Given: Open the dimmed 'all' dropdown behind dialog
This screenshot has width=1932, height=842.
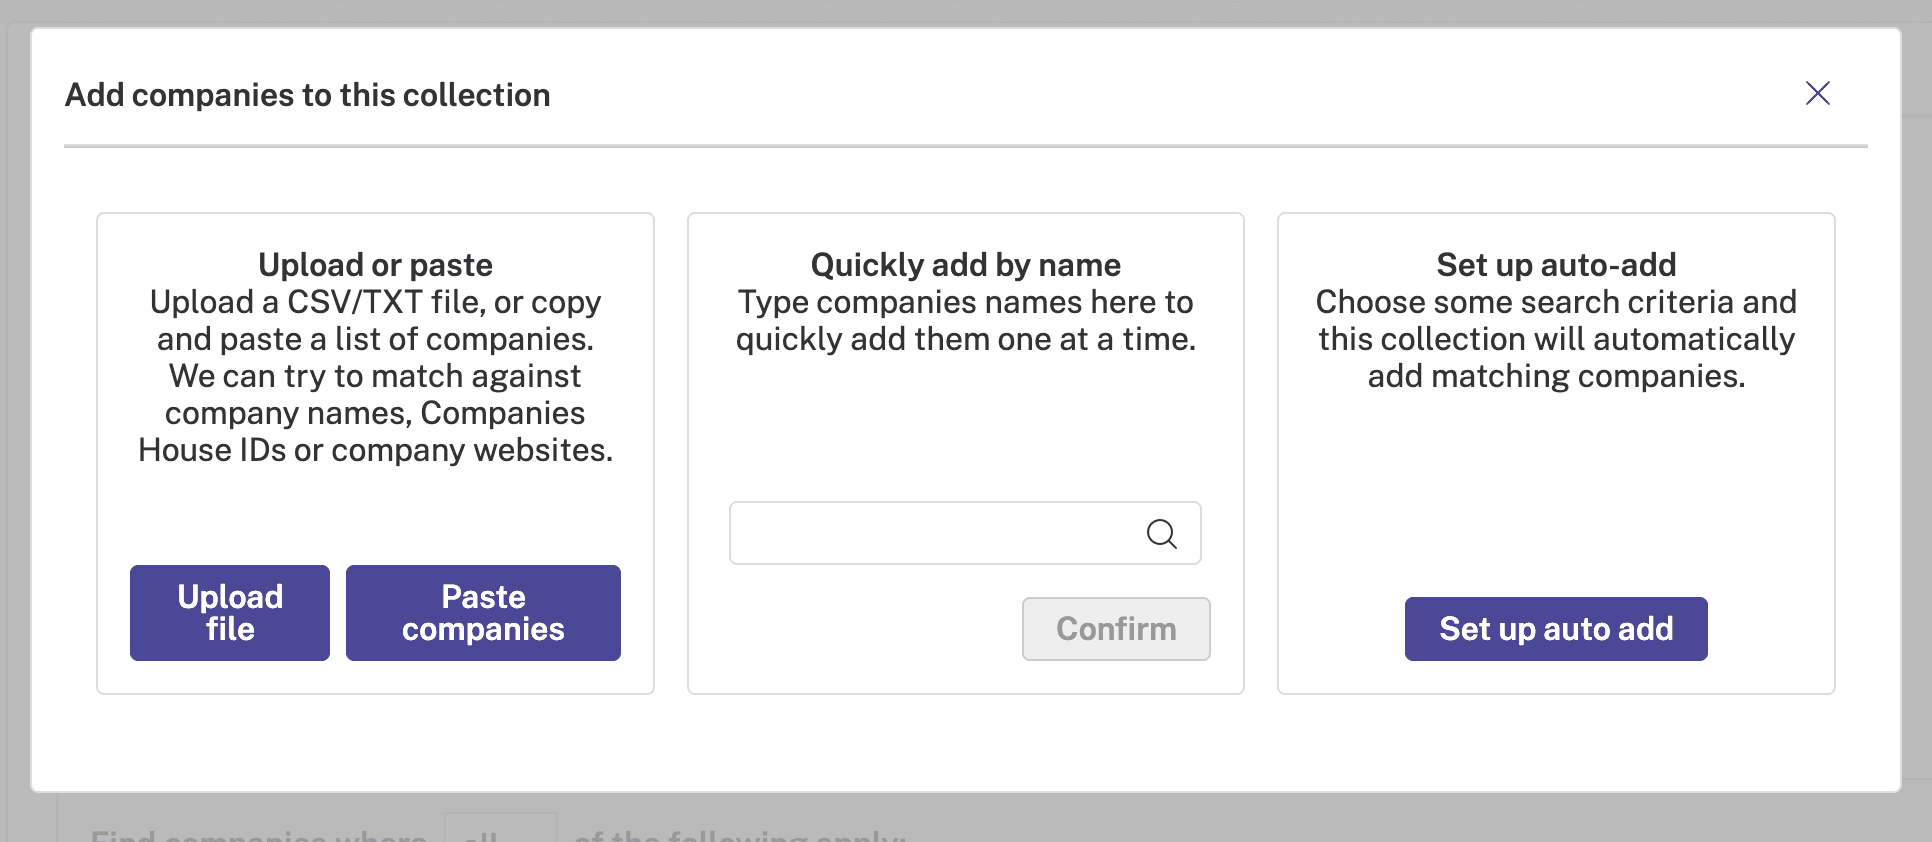Looking at the screenshot, I should [x=500, y=828].
